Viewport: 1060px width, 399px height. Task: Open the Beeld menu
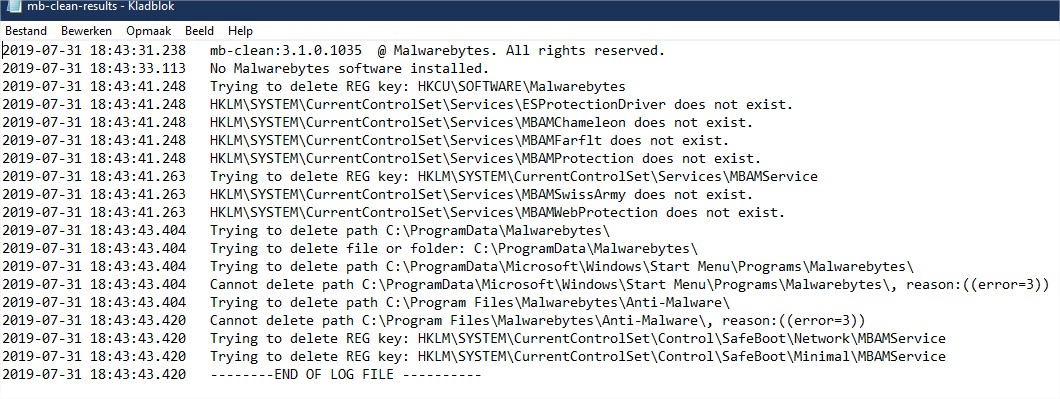tap(199, 31)
